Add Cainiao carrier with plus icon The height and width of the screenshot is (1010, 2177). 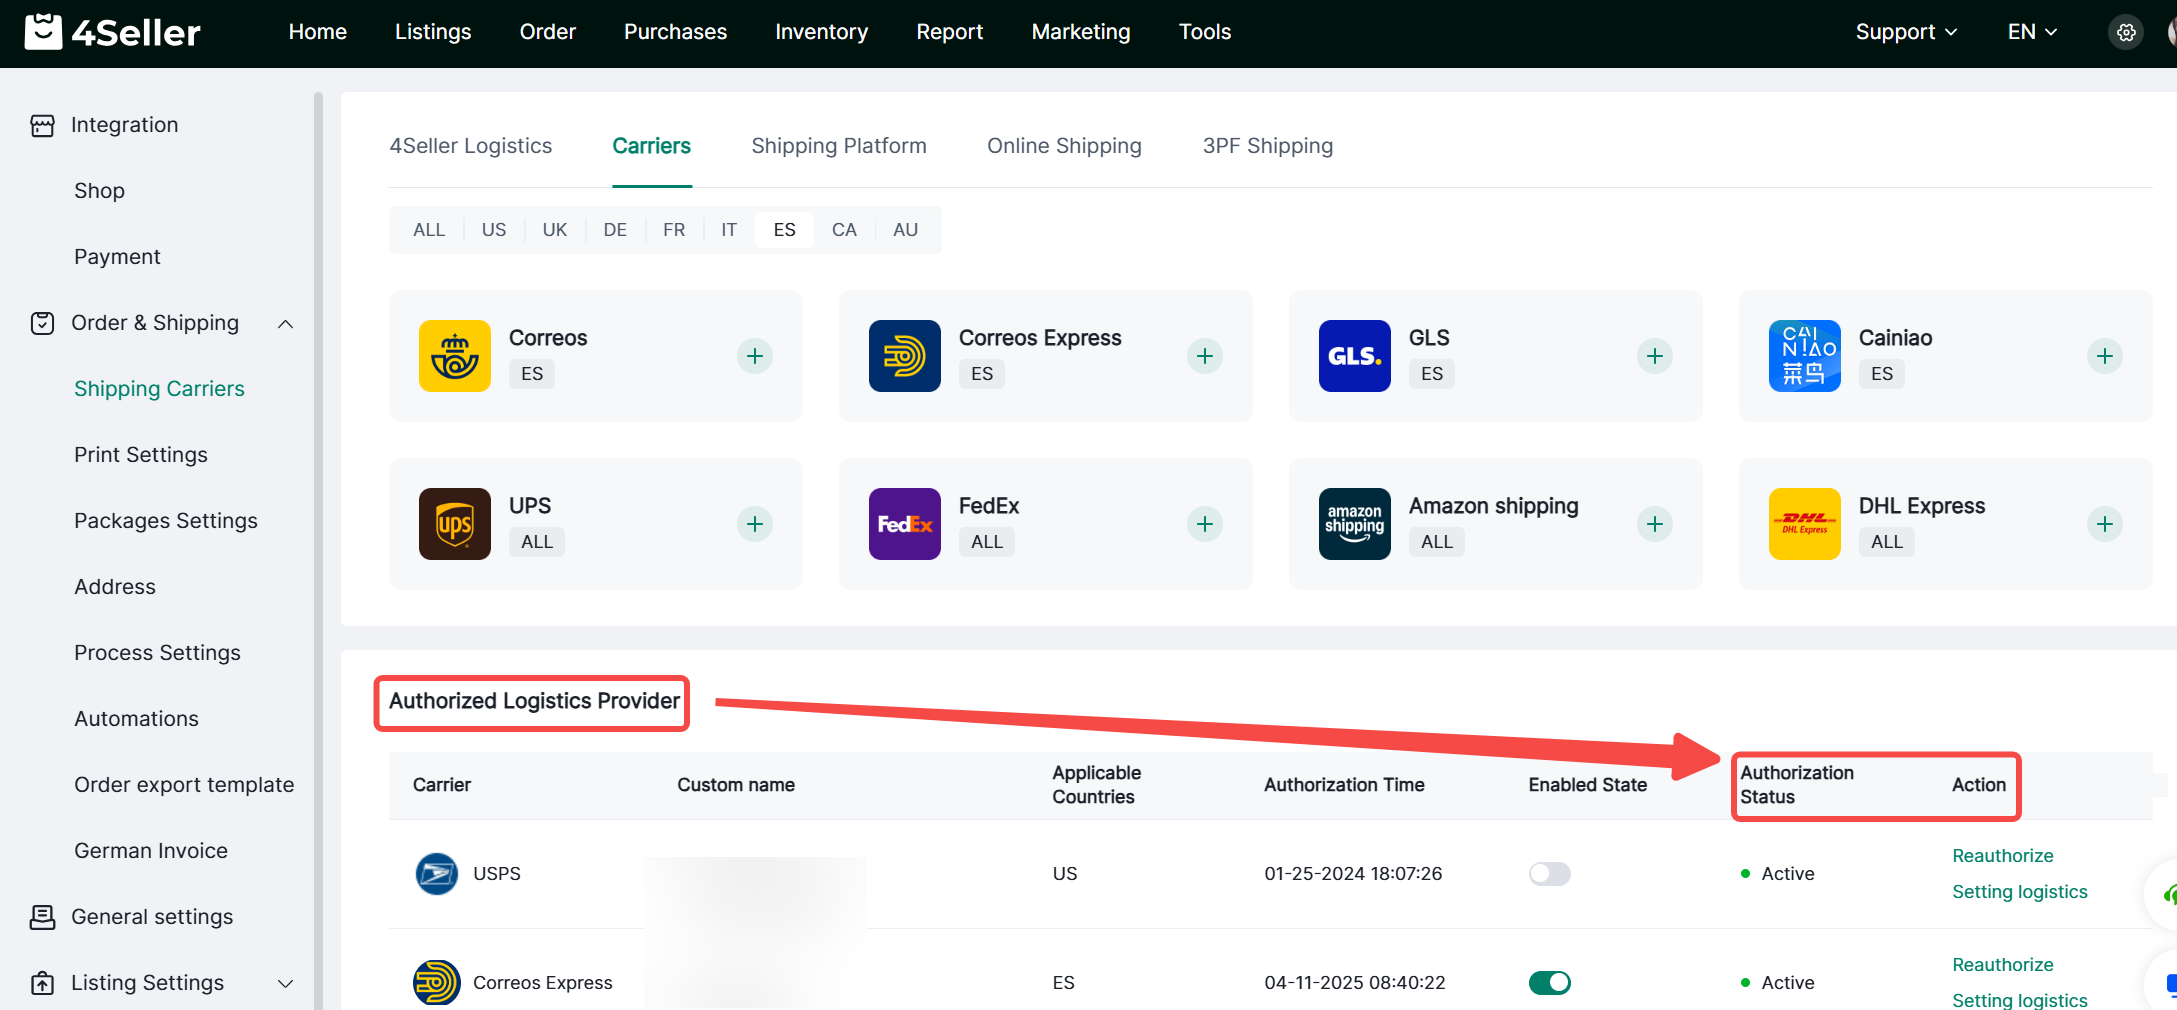[x=2104, y=356]
